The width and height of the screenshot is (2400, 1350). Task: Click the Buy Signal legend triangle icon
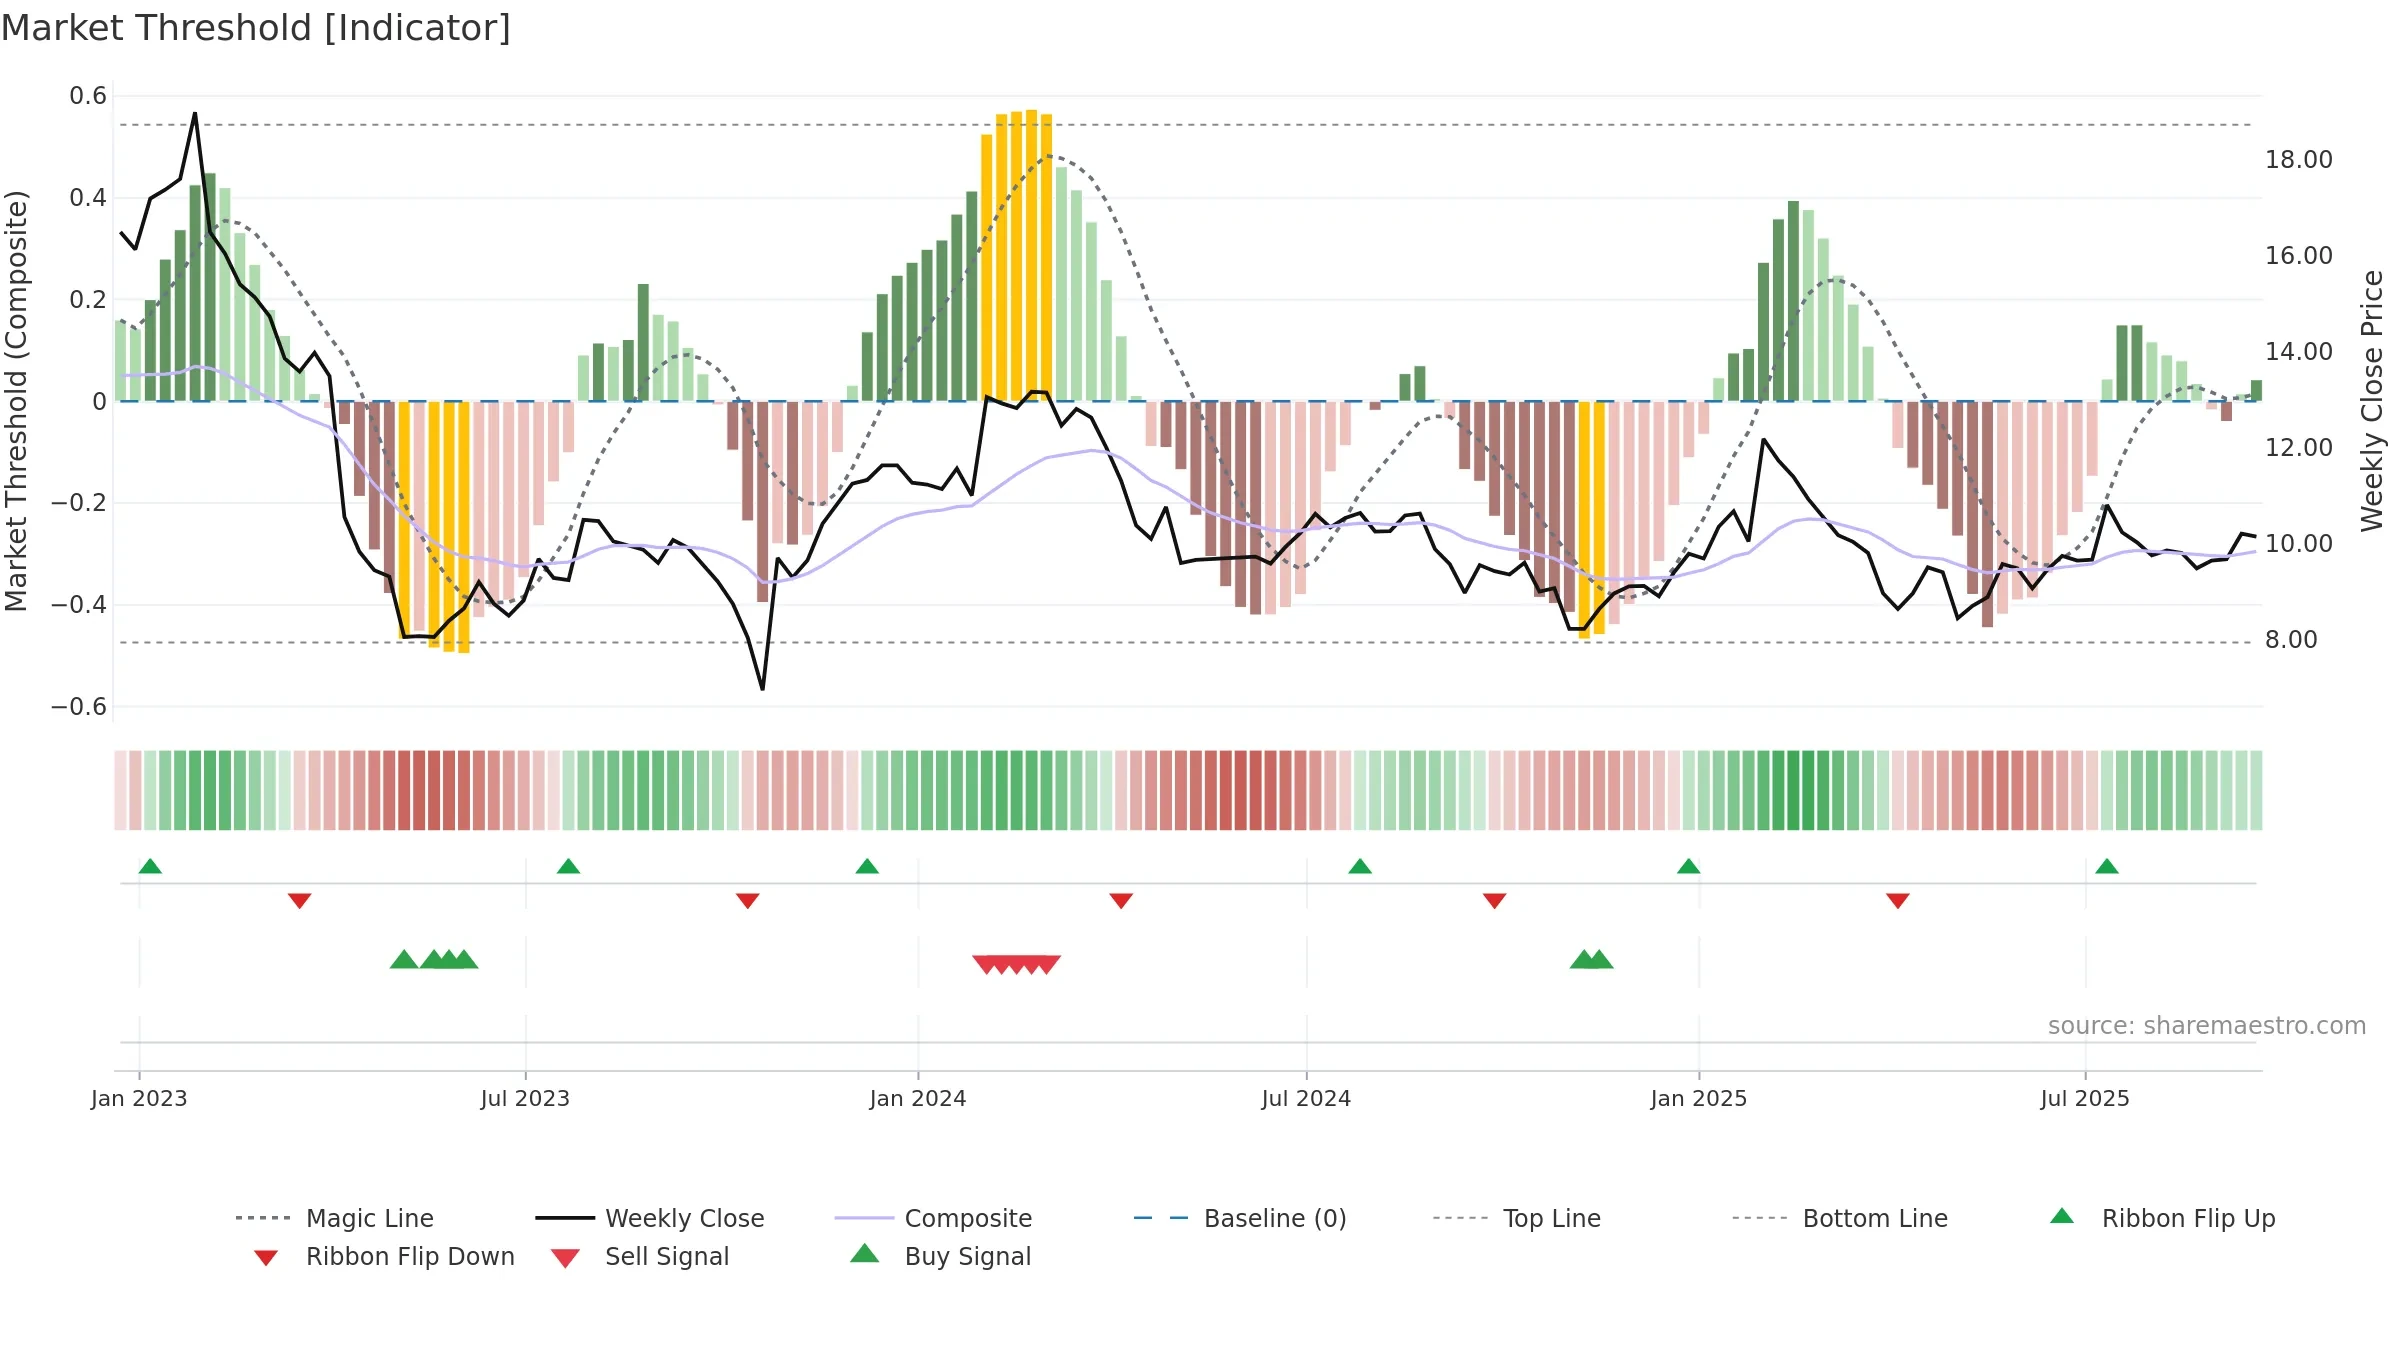click(865, 1254)
